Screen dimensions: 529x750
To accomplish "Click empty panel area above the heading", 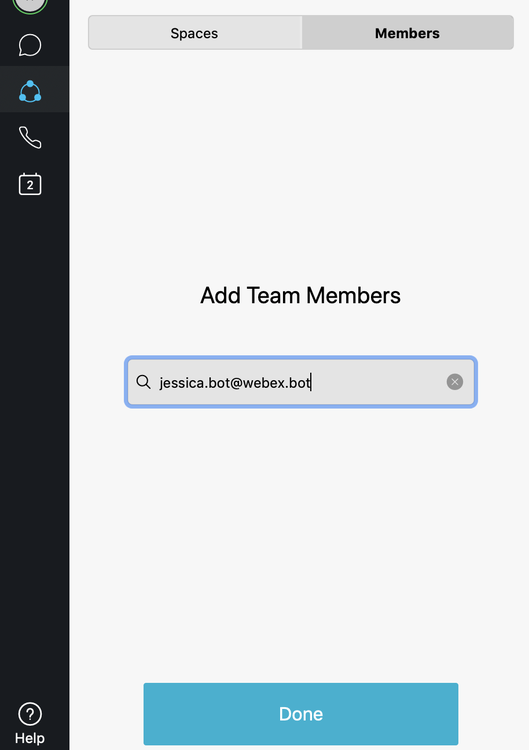I will click(x=300, y=163).
